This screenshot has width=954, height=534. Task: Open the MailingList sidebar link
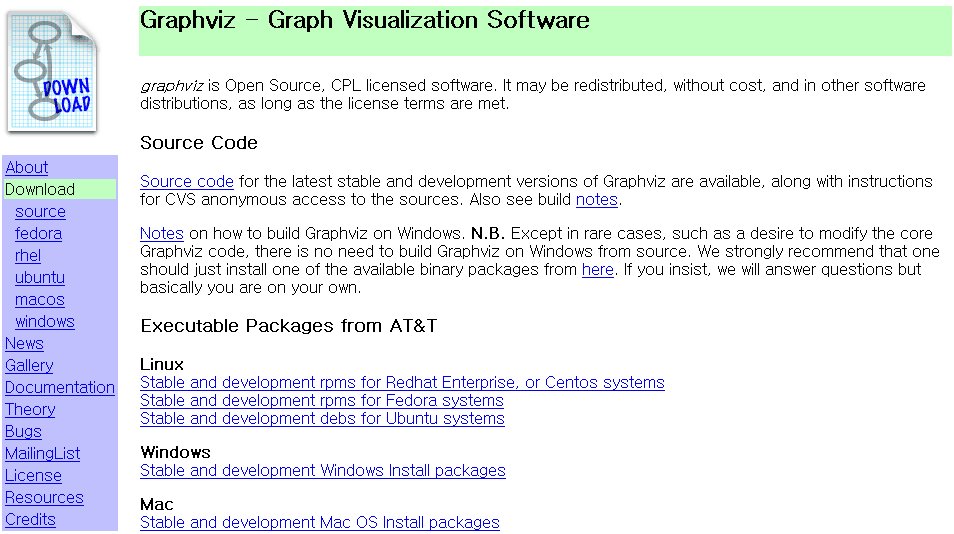coord(43,454)
